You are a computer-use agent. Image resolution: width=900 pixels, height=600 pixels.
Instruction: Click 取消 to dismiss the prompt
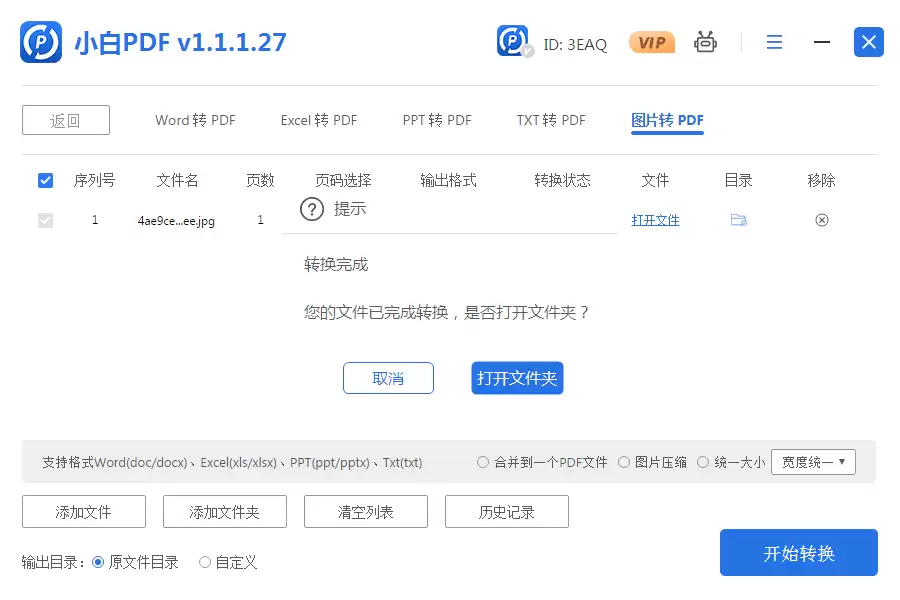click(x=388, y=378)
